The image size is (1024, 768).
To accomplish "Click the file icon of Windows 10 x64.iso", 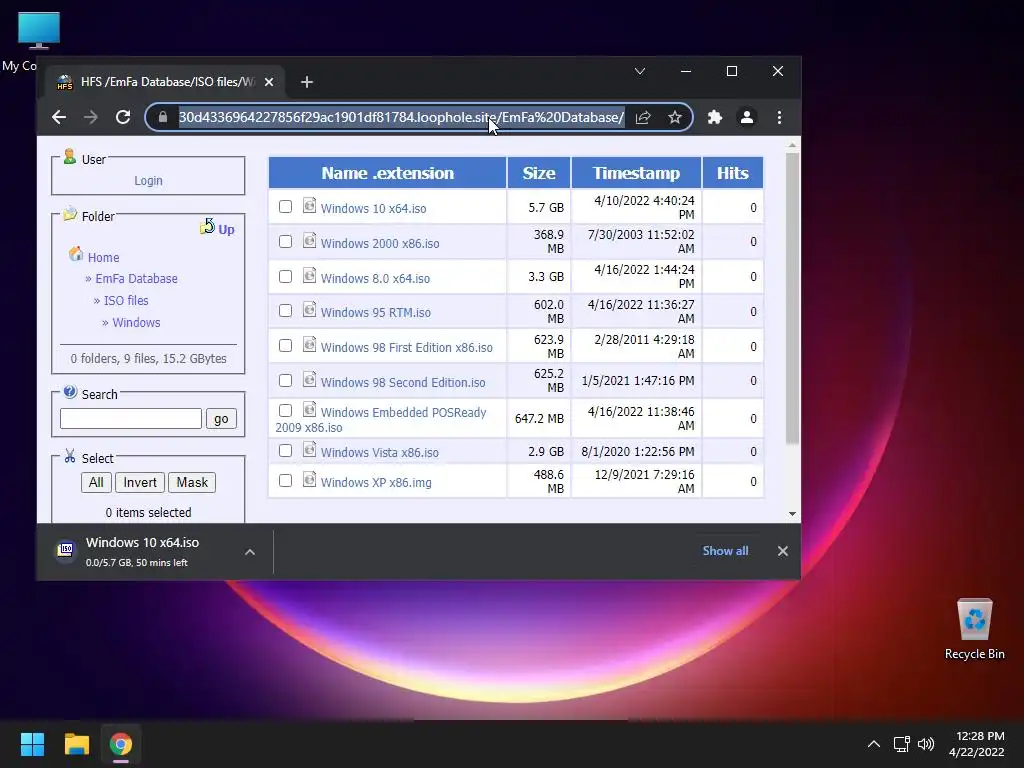I will click(310, 206).
